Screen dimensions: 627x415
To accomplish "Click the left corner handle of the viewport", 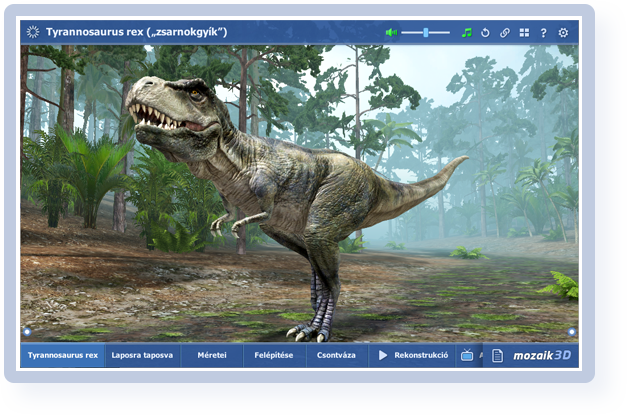I will [27, 331].
